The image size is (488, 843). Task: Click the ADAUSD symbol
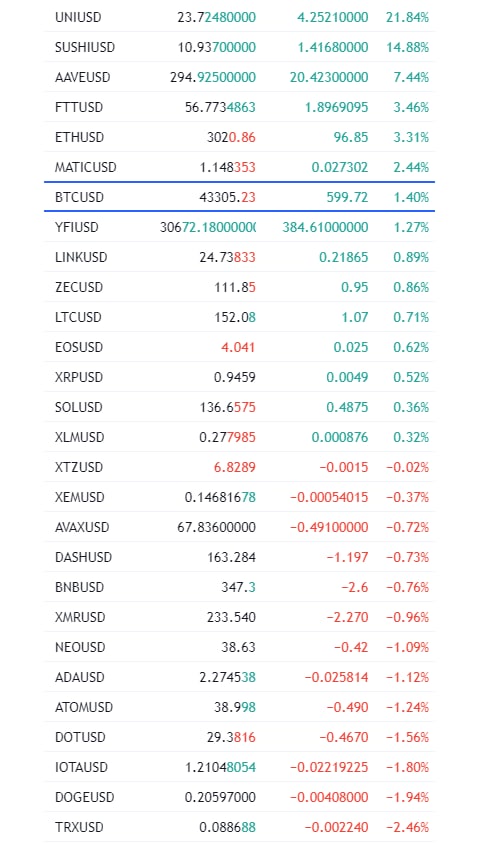[80, 677]
